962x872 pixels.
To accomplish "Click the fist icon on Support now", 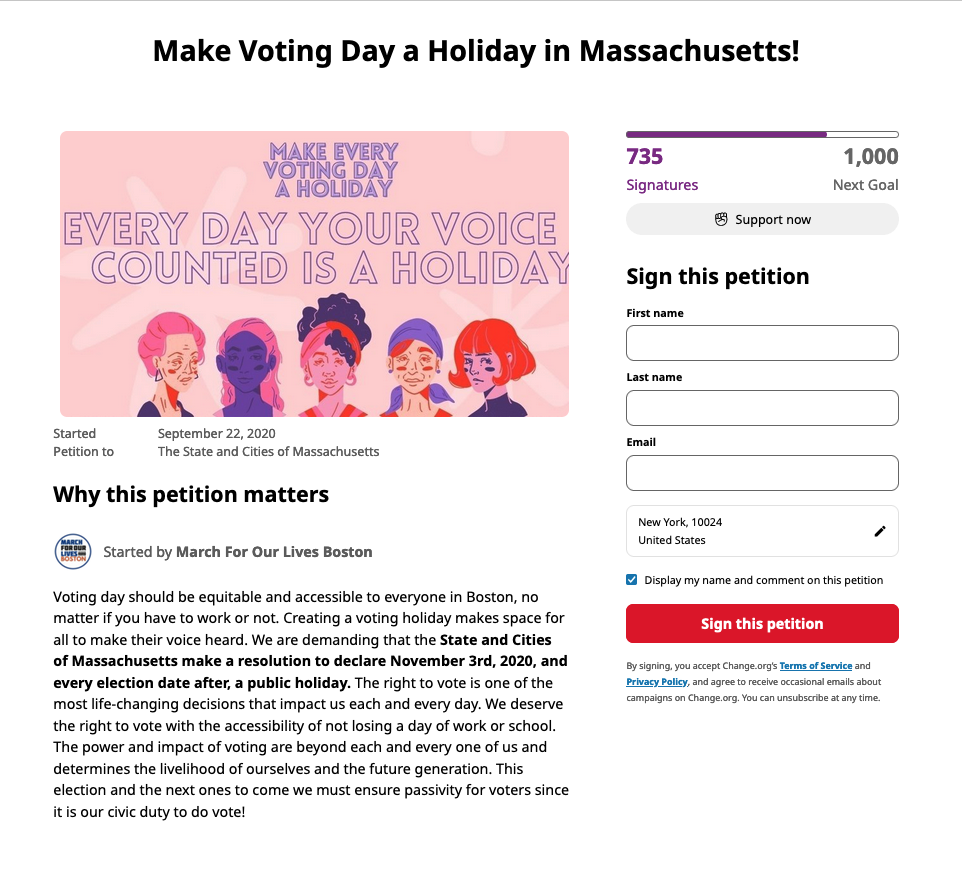I will [x=721, y=219].
